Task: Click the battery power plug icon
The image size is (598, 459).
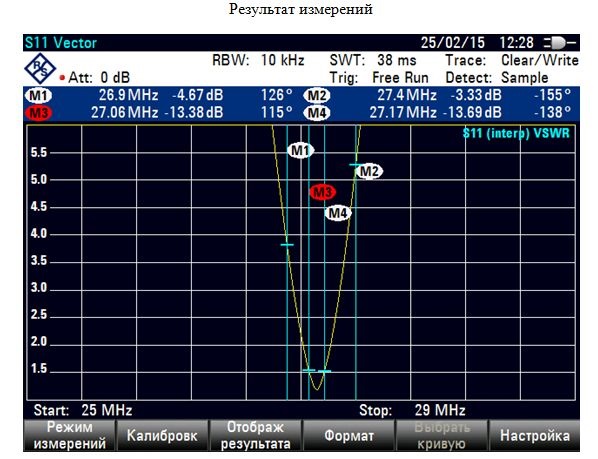Action: (x=560, y=43)
